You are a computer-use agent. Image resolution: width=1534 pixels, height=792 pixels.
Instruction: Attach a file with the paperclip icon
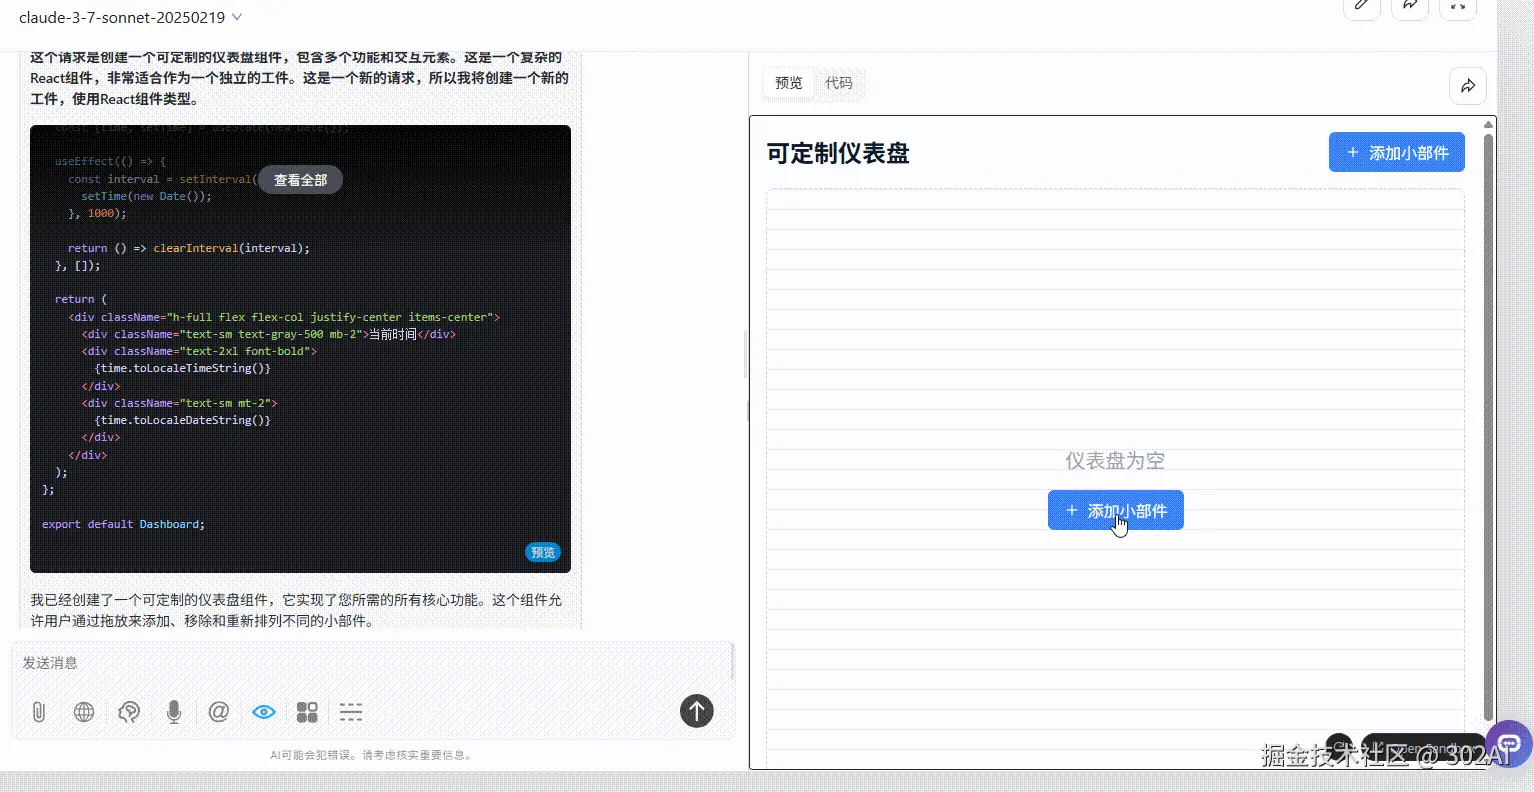tap(39, 712)
